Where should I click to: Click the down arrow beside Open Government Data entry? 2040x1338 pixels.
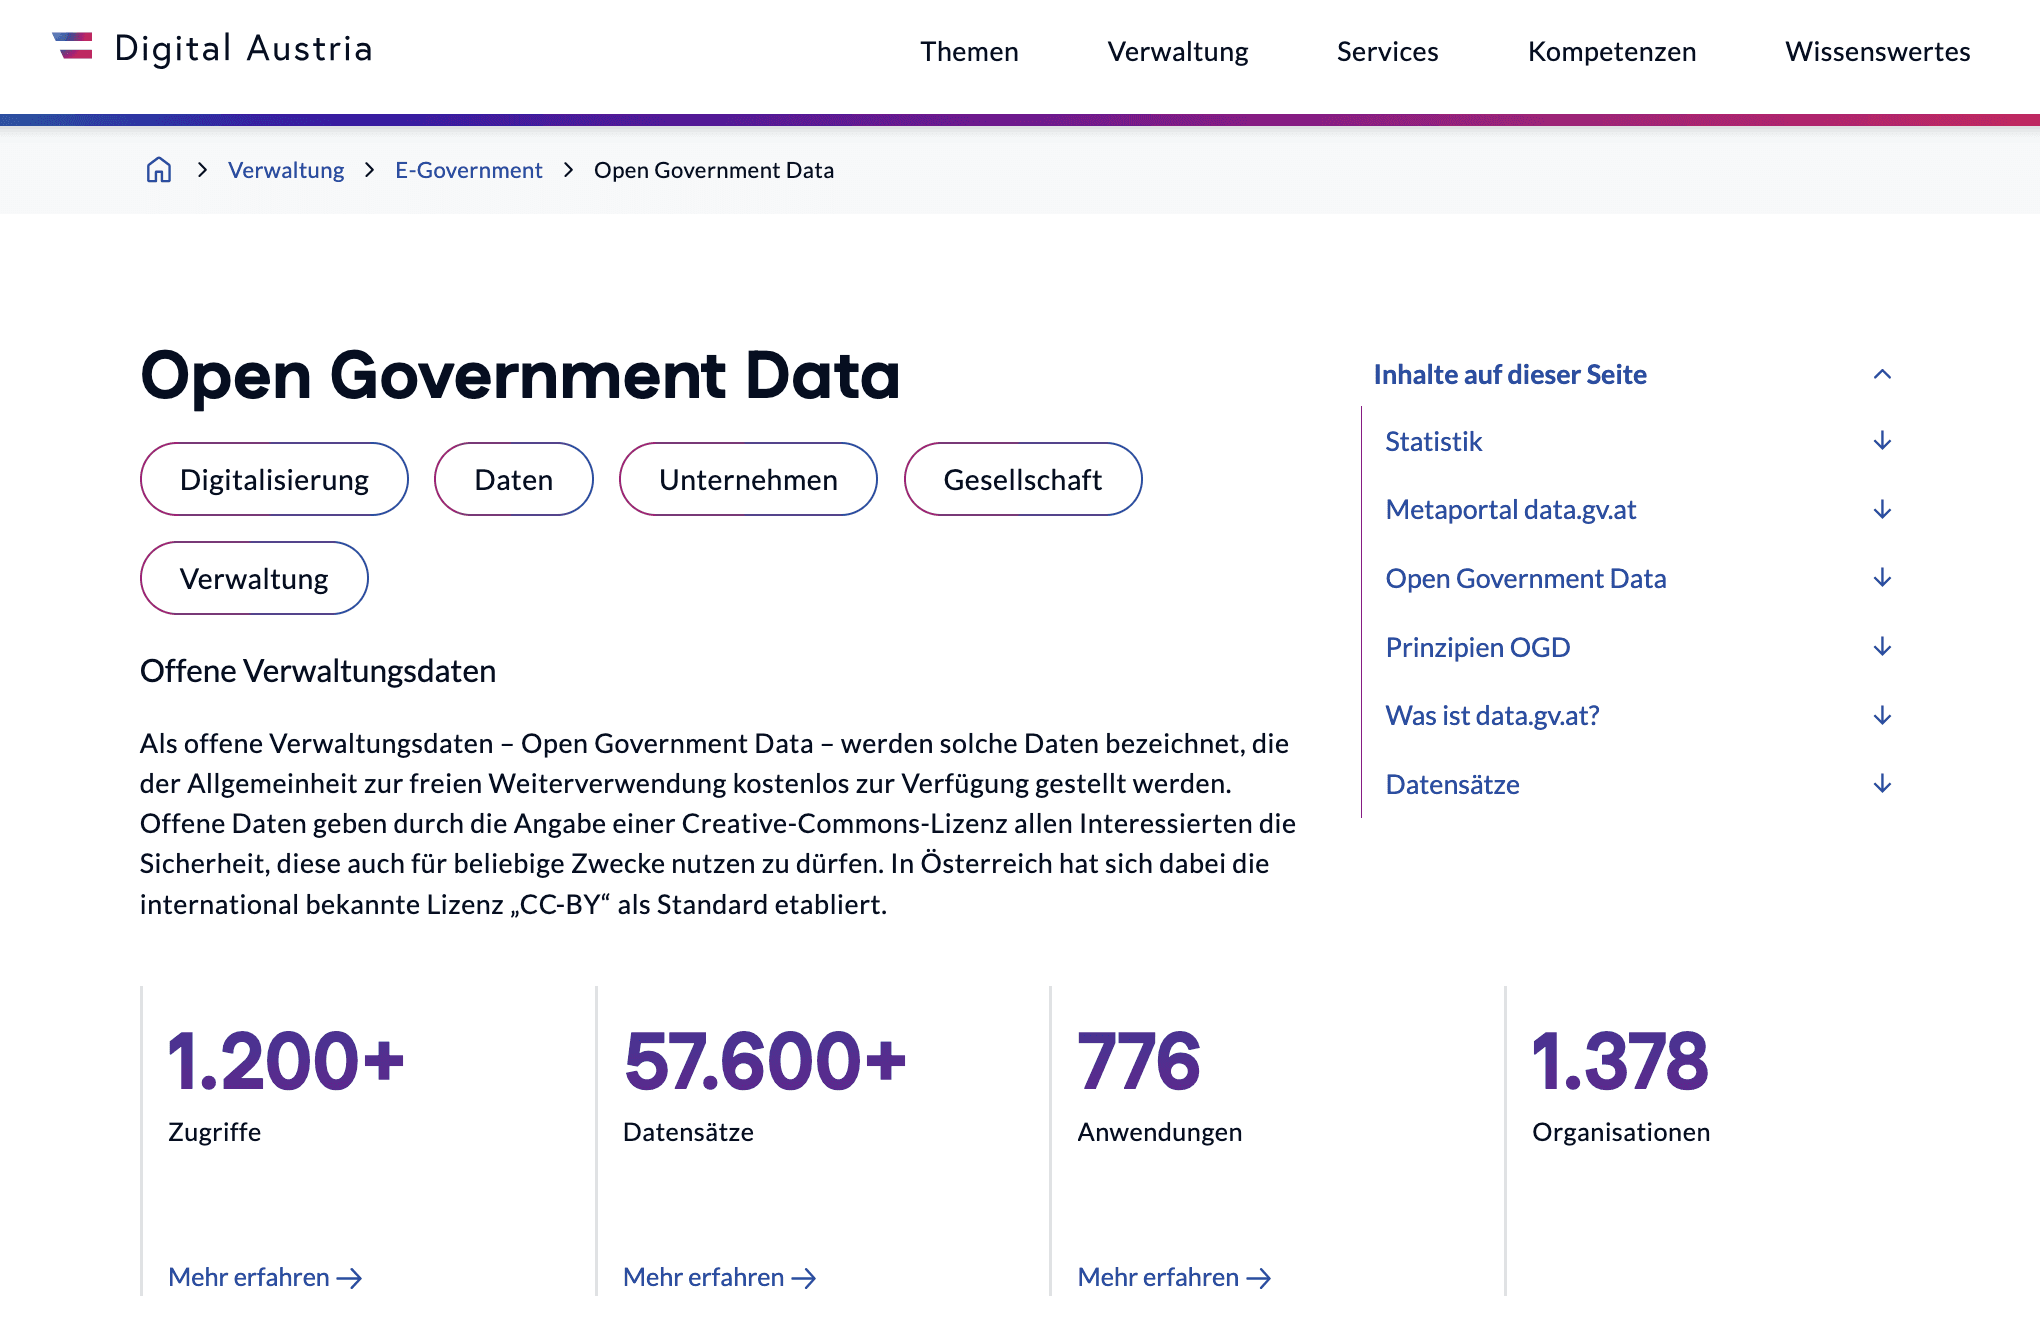click(x=1882, y=578)
